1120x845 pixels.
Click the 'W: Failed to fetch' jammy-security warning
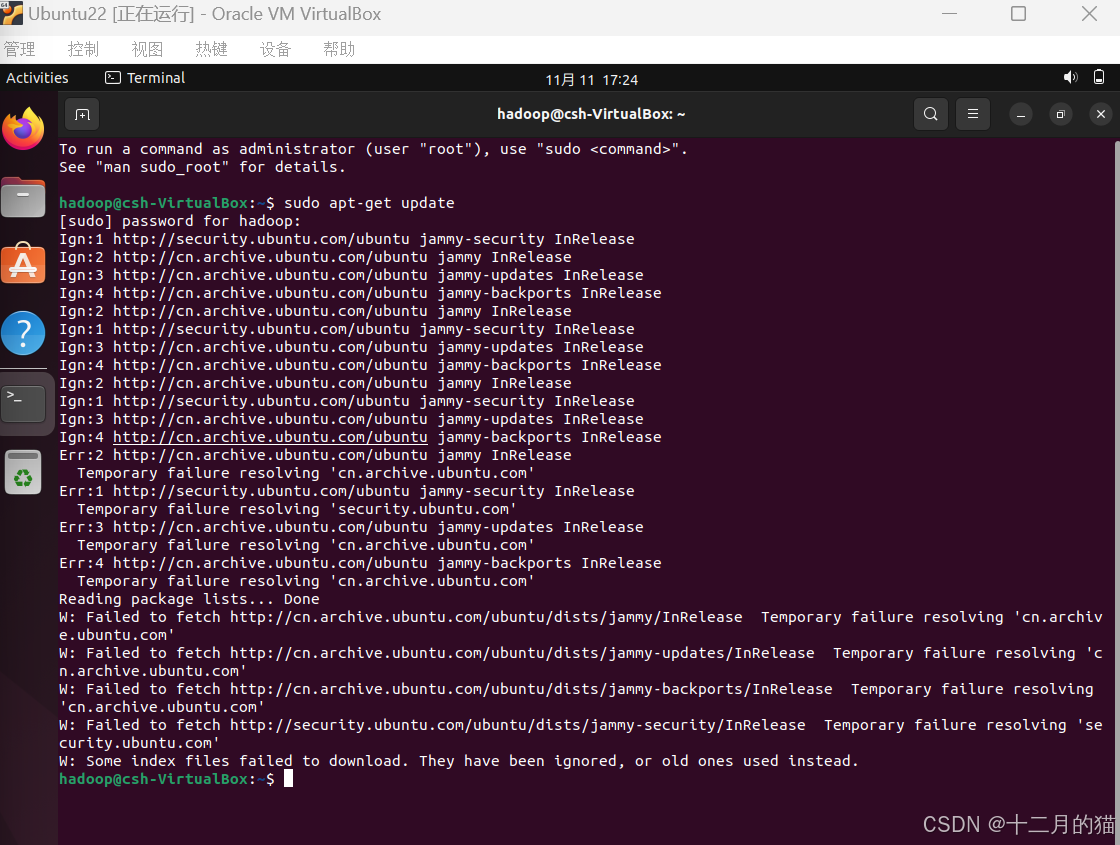pos(581,734)
